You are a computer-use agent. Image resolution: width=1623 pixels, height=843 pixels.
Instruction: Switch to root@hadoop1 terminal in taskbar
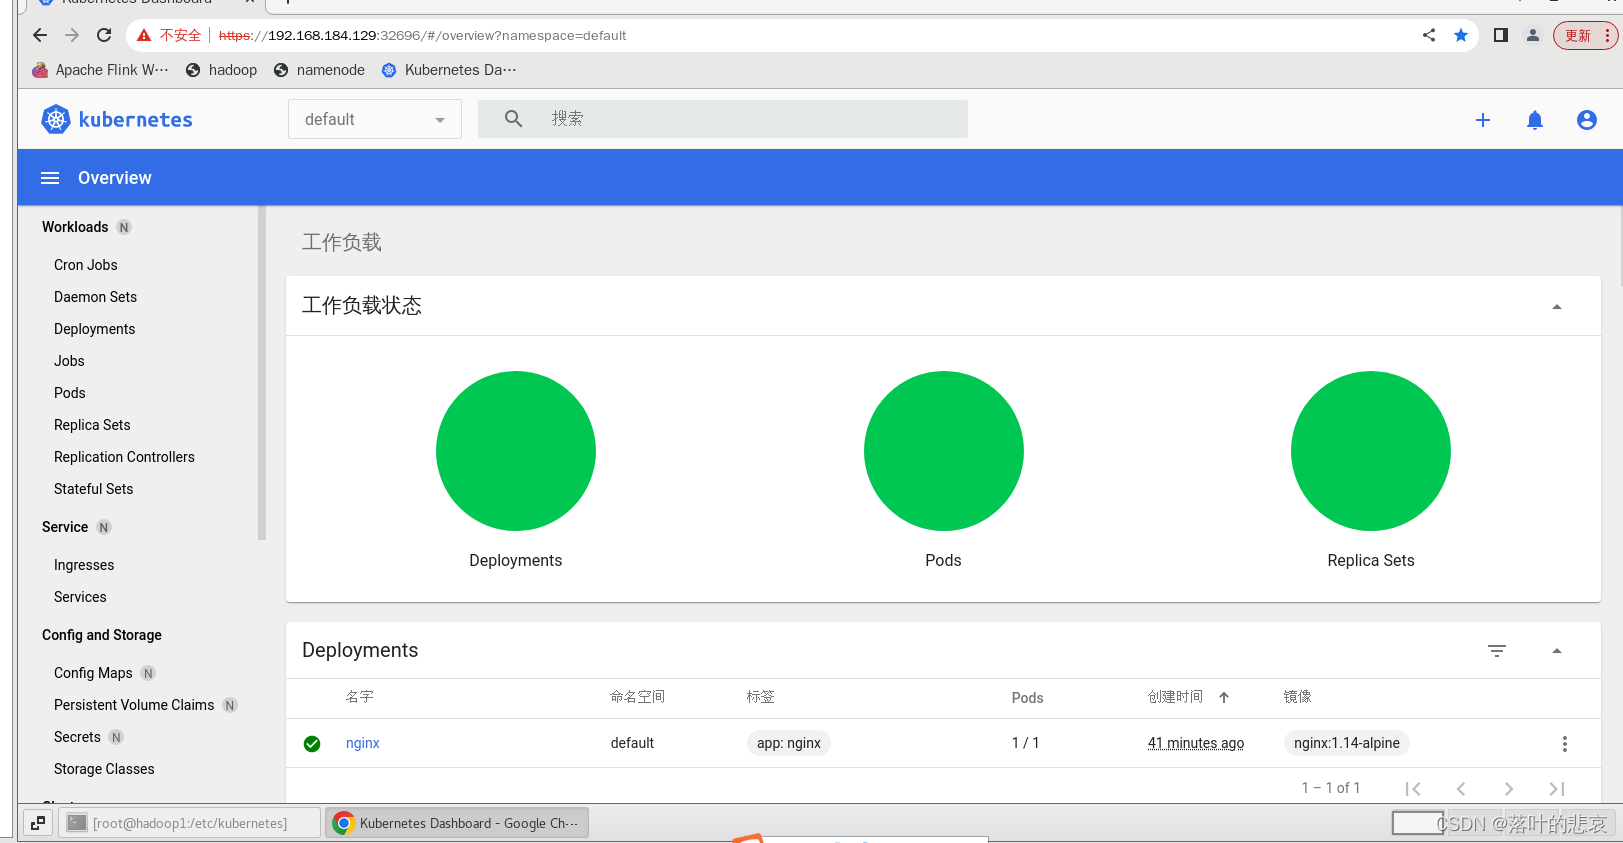190,823
